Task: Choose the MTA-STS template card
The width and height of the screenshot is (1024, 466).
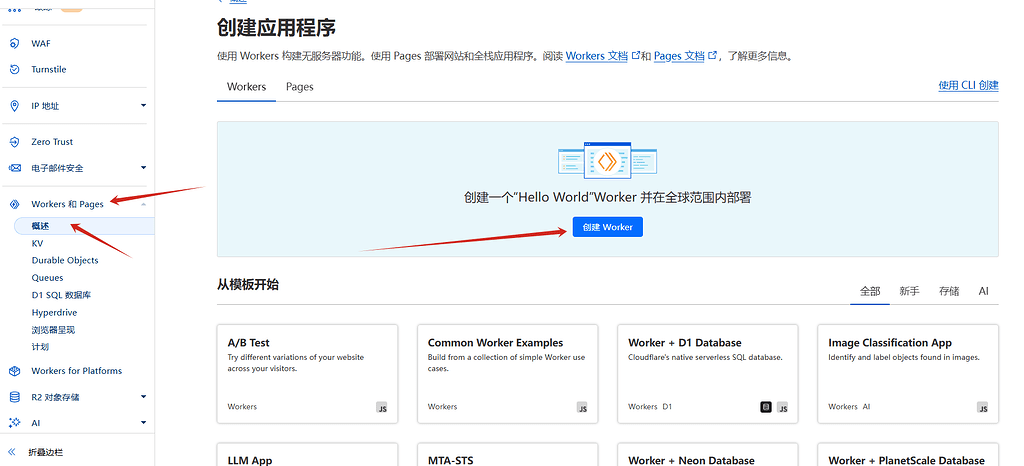Action: click(x=507, y=455)
